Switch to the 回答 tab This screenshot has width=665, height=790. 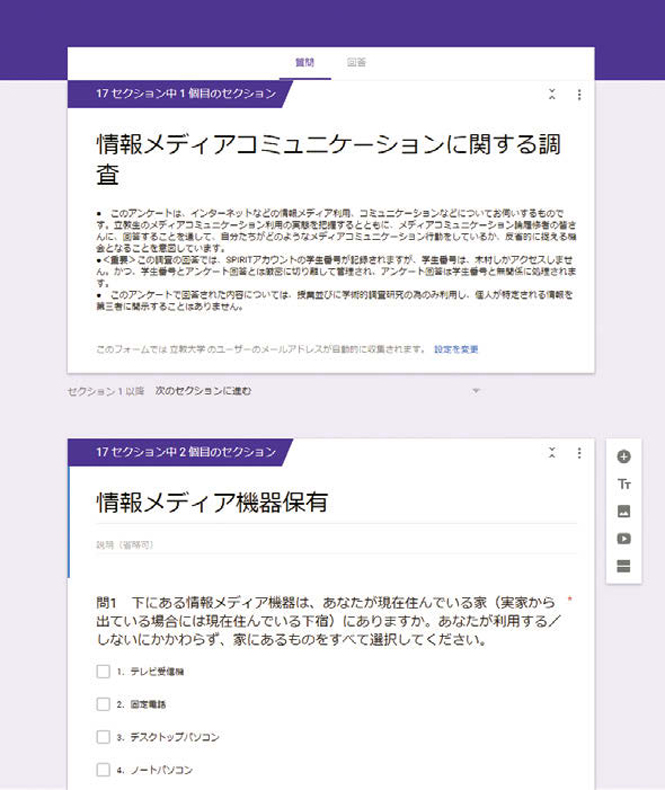click(357, 62)
